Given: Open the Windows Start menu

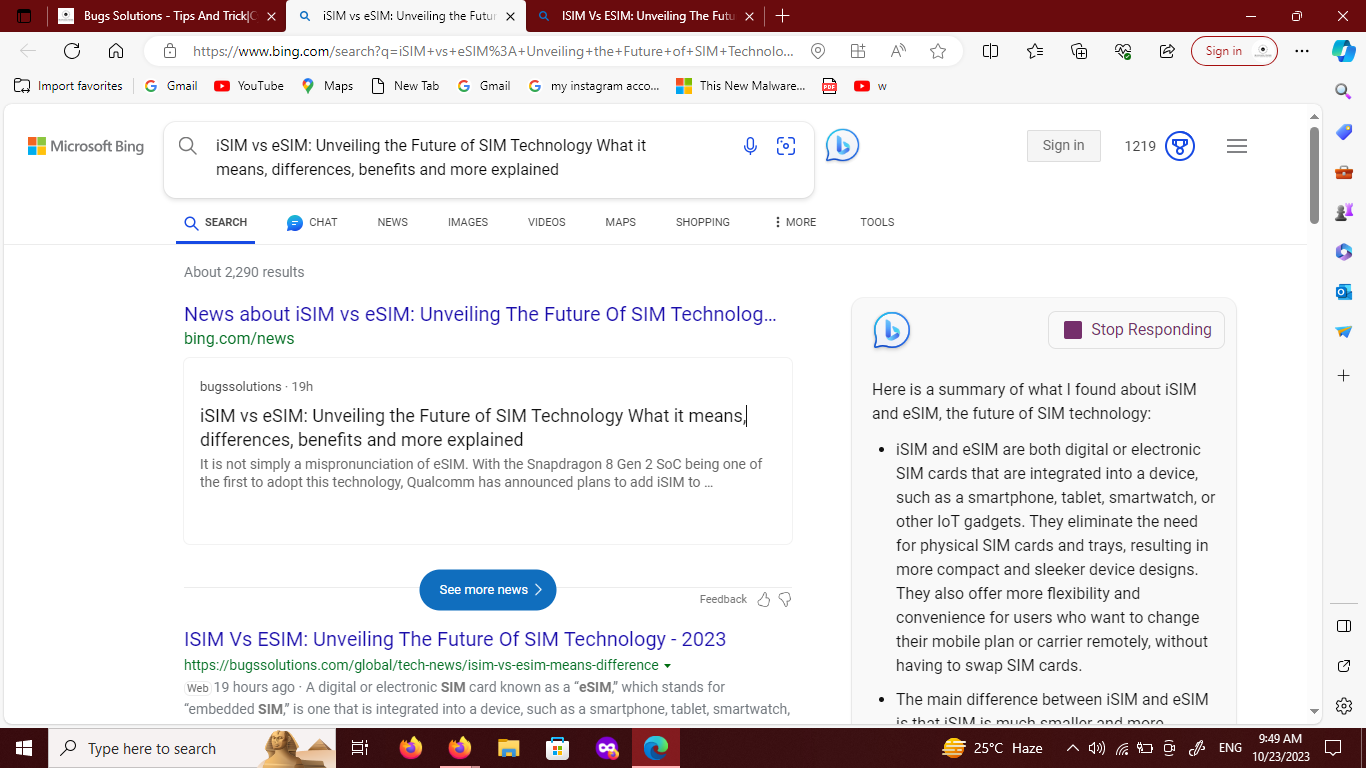Looking at the screenshot, I should [x=24, y=748].
